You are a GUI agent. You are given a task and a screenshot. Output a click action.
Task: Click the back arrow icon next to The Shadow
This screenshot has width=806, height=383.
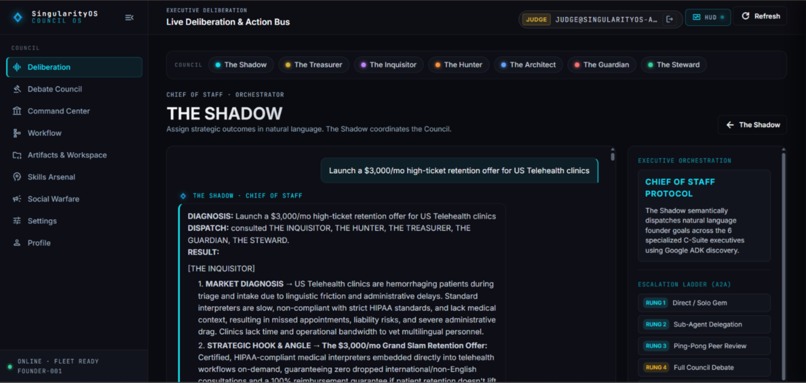coord(730,125)
